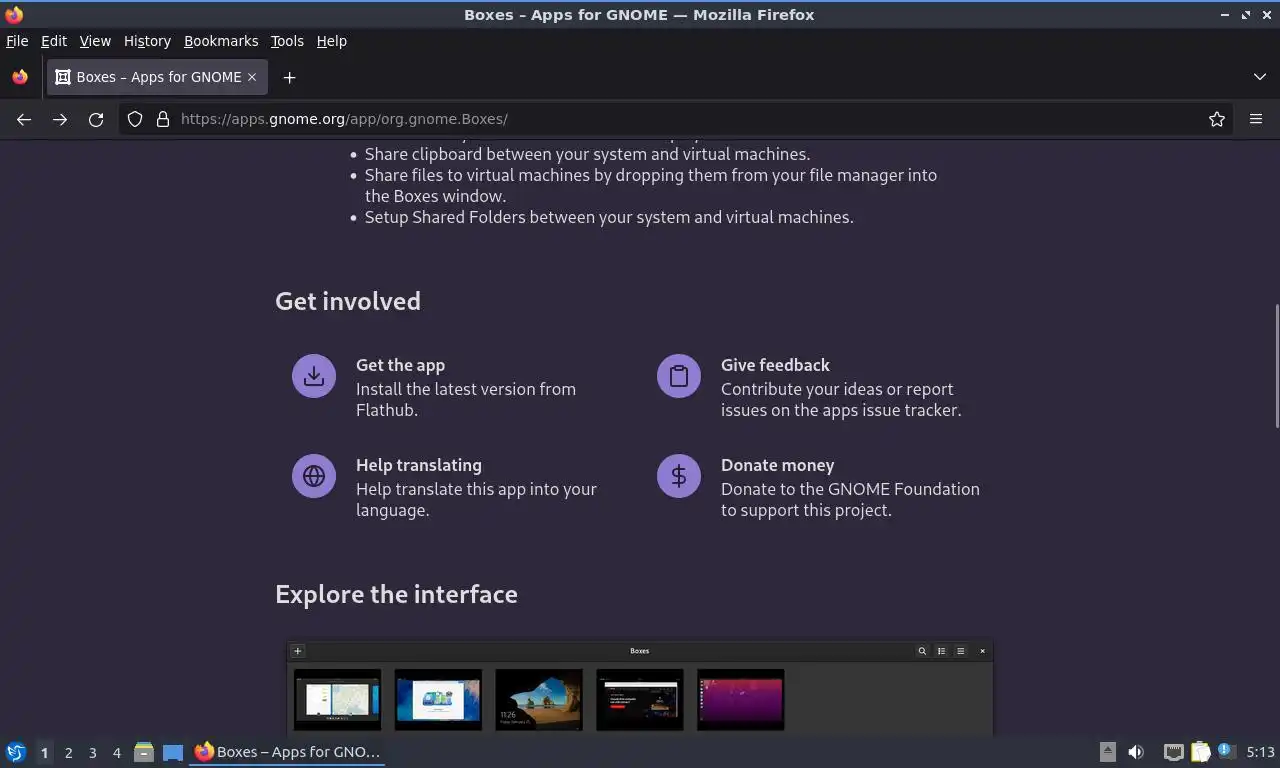Expand the list all tabs chevron

point(1259,77)
